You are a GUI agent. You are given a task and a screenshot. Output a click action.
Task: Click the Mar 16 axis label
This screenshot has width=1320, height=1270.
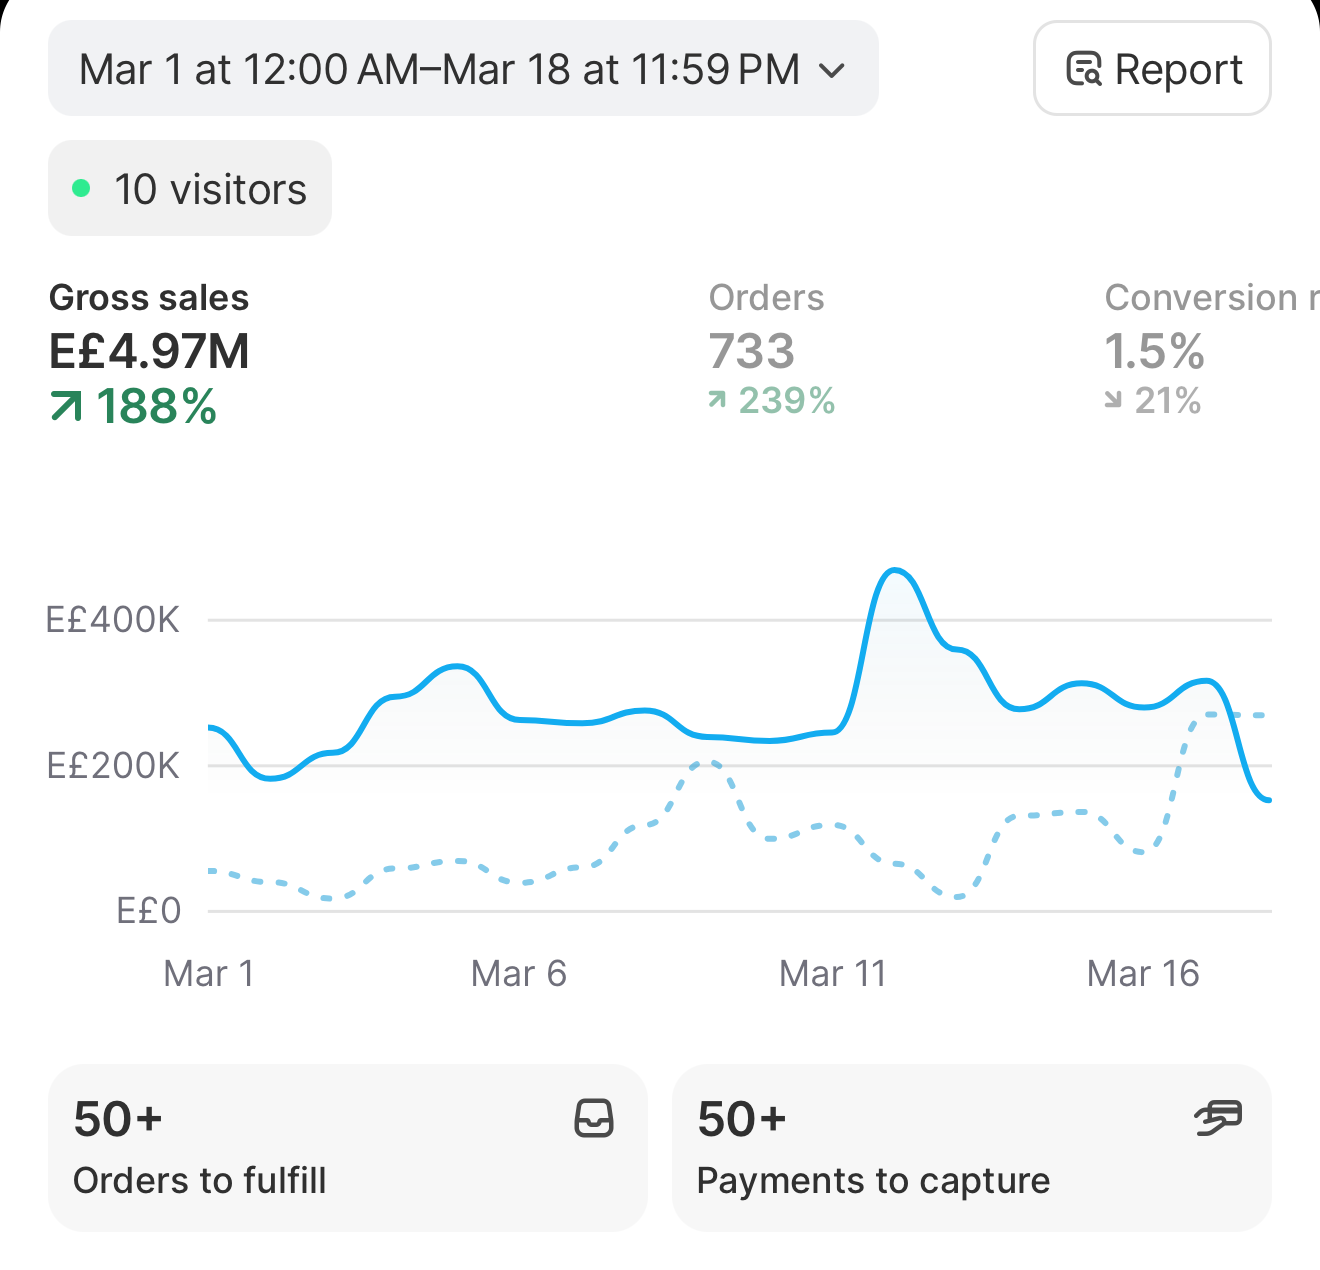1143,973
